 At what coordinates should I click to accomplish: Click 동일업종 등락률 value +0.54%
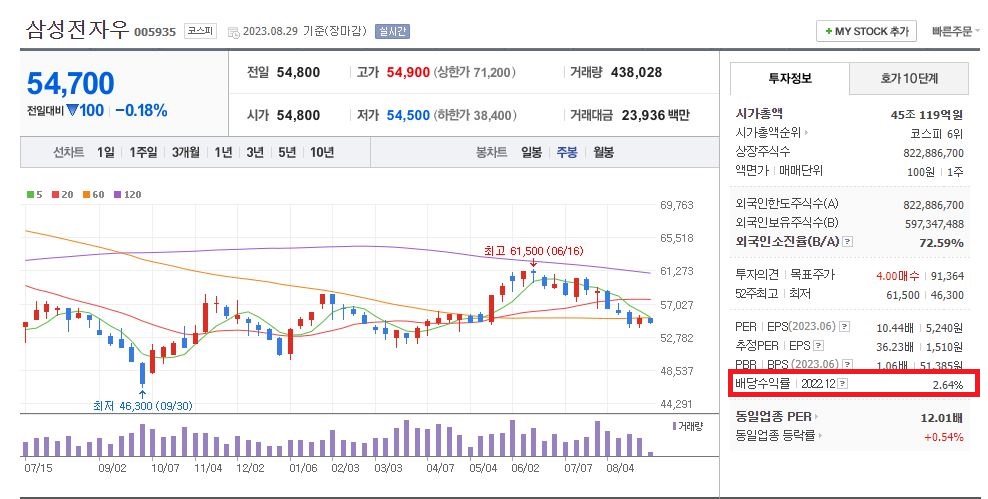pos(944,437)
